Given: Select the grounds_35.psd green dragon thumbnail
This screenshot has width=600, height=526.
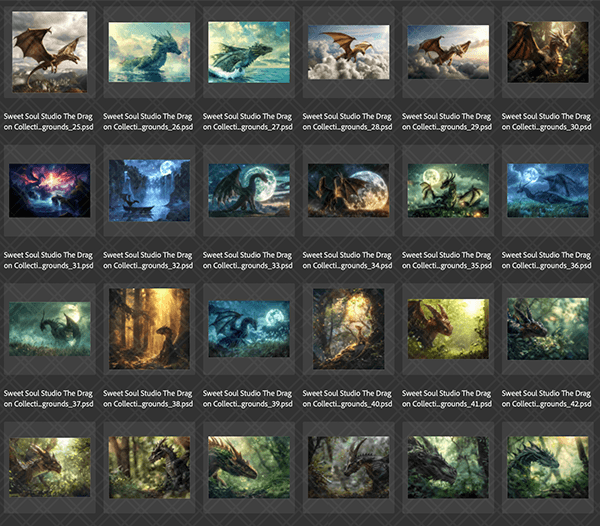Looking at the screenshot, I should click(448, 191).
